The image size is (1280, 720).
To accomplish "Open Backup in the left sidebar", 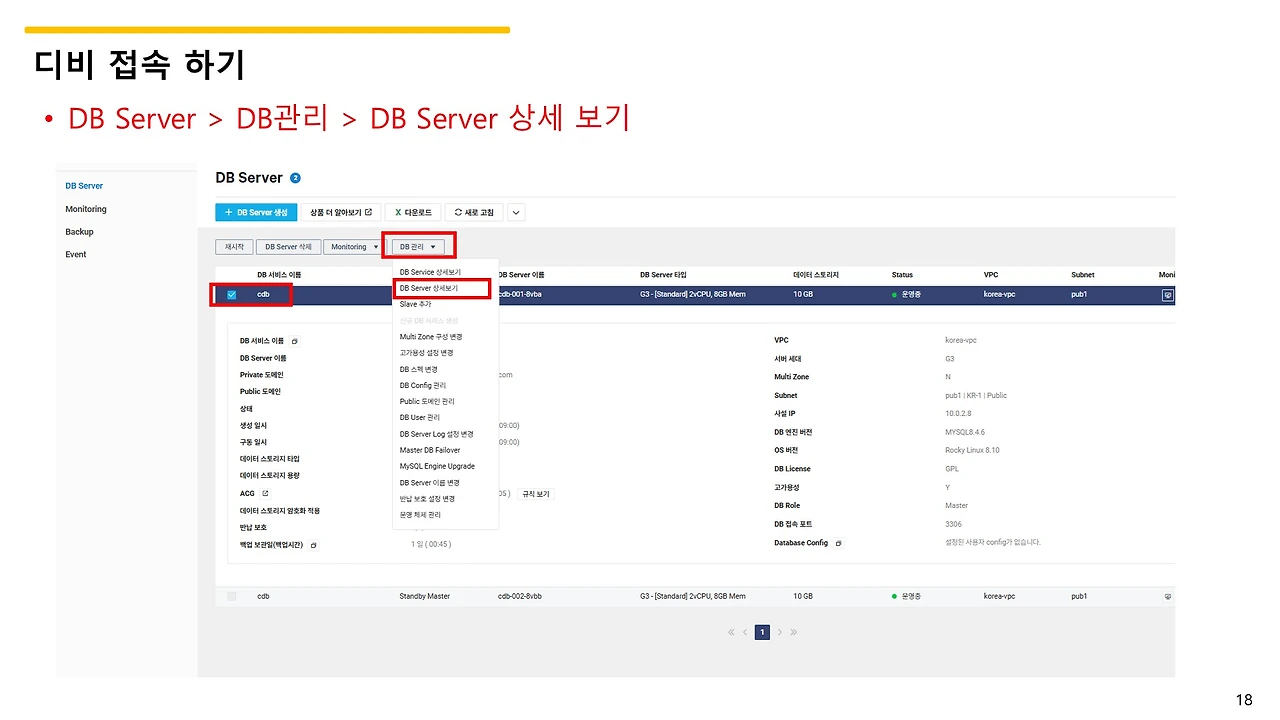I will (x=79, y=232).
